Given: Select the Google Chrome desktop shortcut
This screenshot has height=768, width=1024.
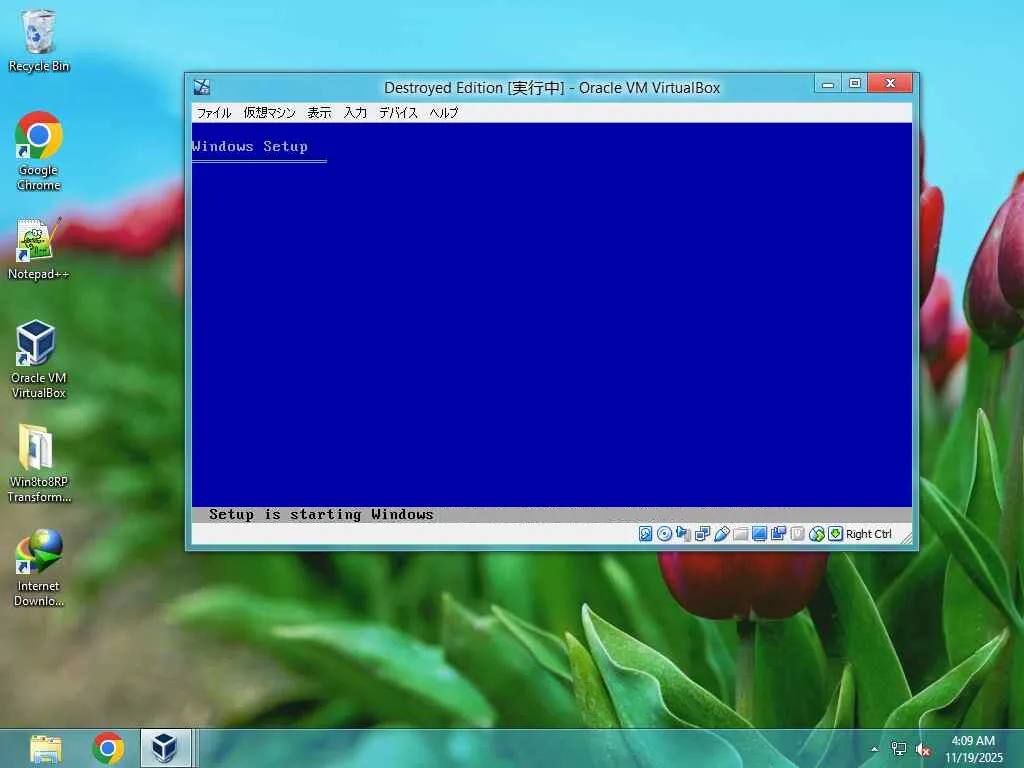Looking at the screenshot, I should [x=39, y=152].
